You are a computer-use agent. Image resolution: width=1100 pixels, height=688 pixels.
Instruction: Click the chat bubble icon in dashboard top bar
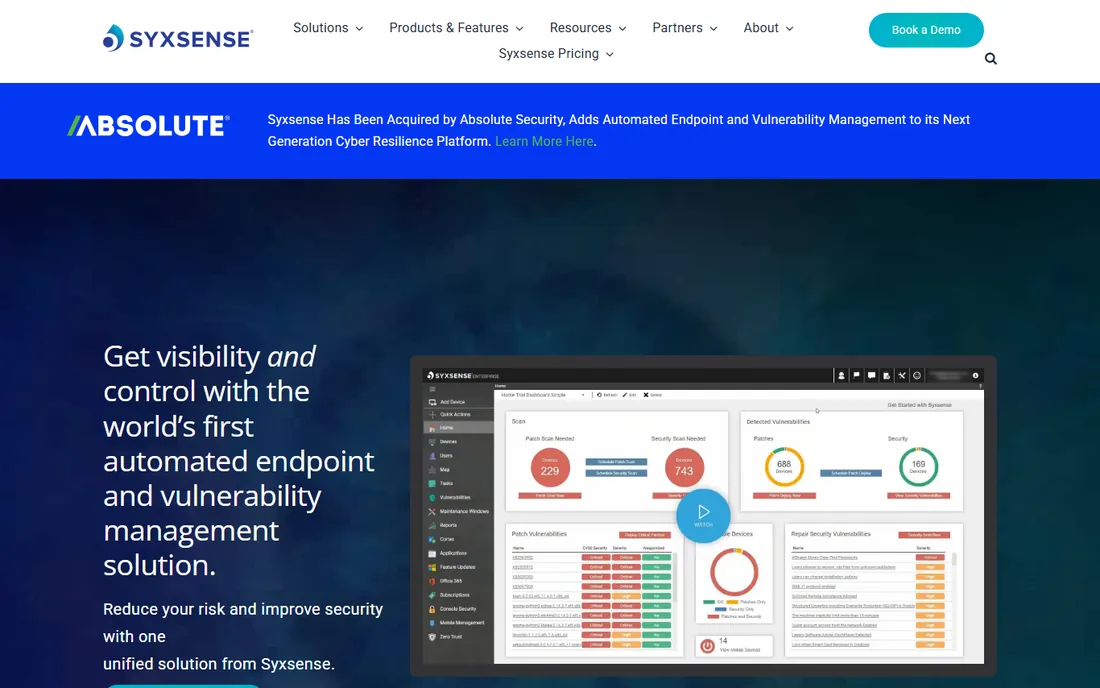click(x=871, y=376)
